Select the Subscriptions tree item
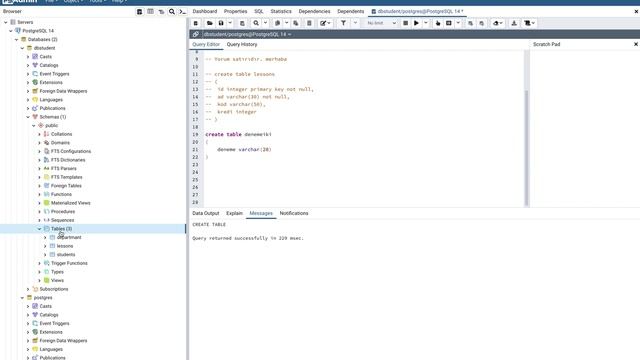 click(54, 289)
